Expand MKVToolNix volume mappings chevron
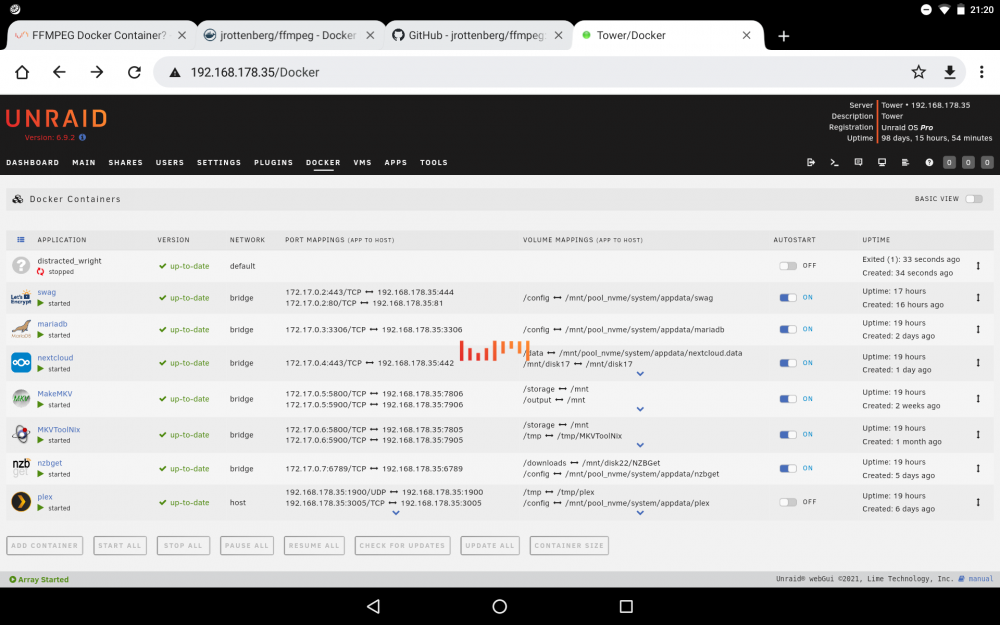Screen dimensions: 1000x625 [640, 445]
